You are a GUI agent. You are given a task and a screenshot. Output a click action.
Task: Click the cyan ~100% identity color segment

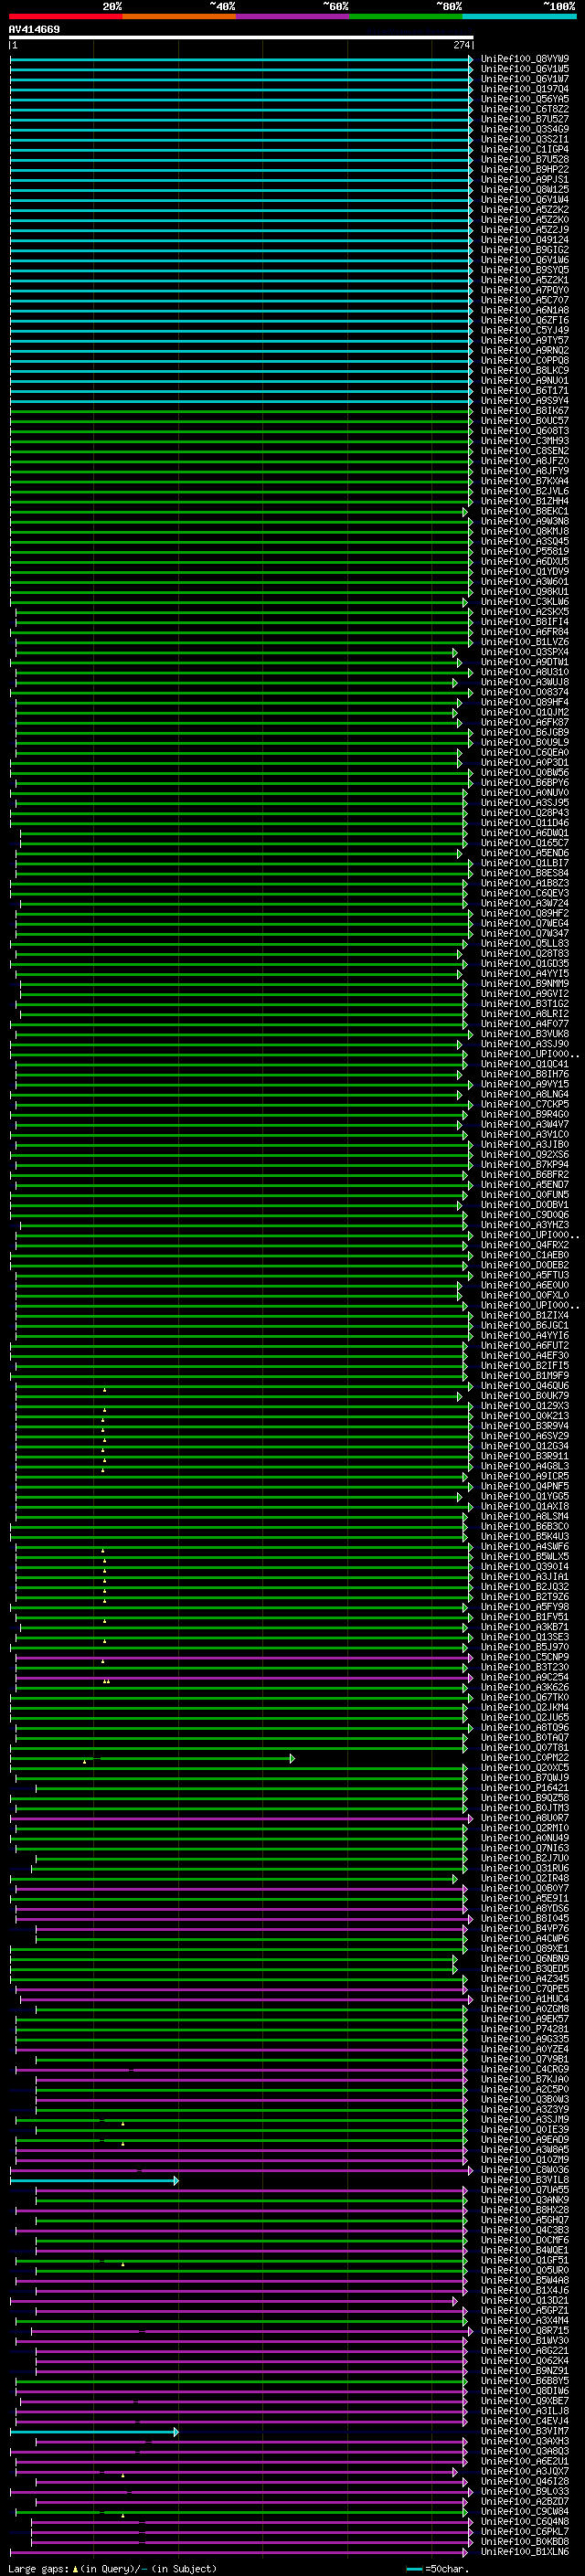519,16
